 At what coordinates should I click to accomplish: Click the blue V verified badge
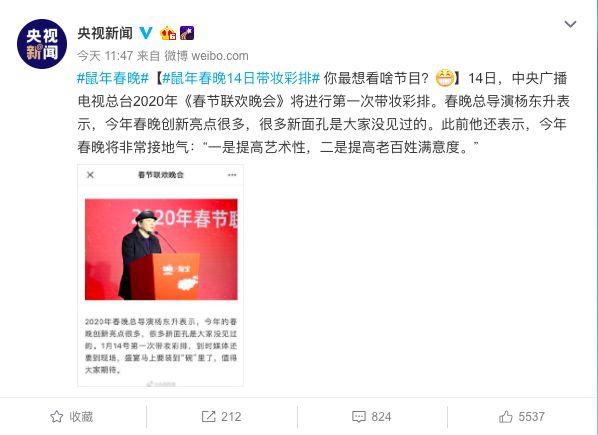(x=145, y=33)
